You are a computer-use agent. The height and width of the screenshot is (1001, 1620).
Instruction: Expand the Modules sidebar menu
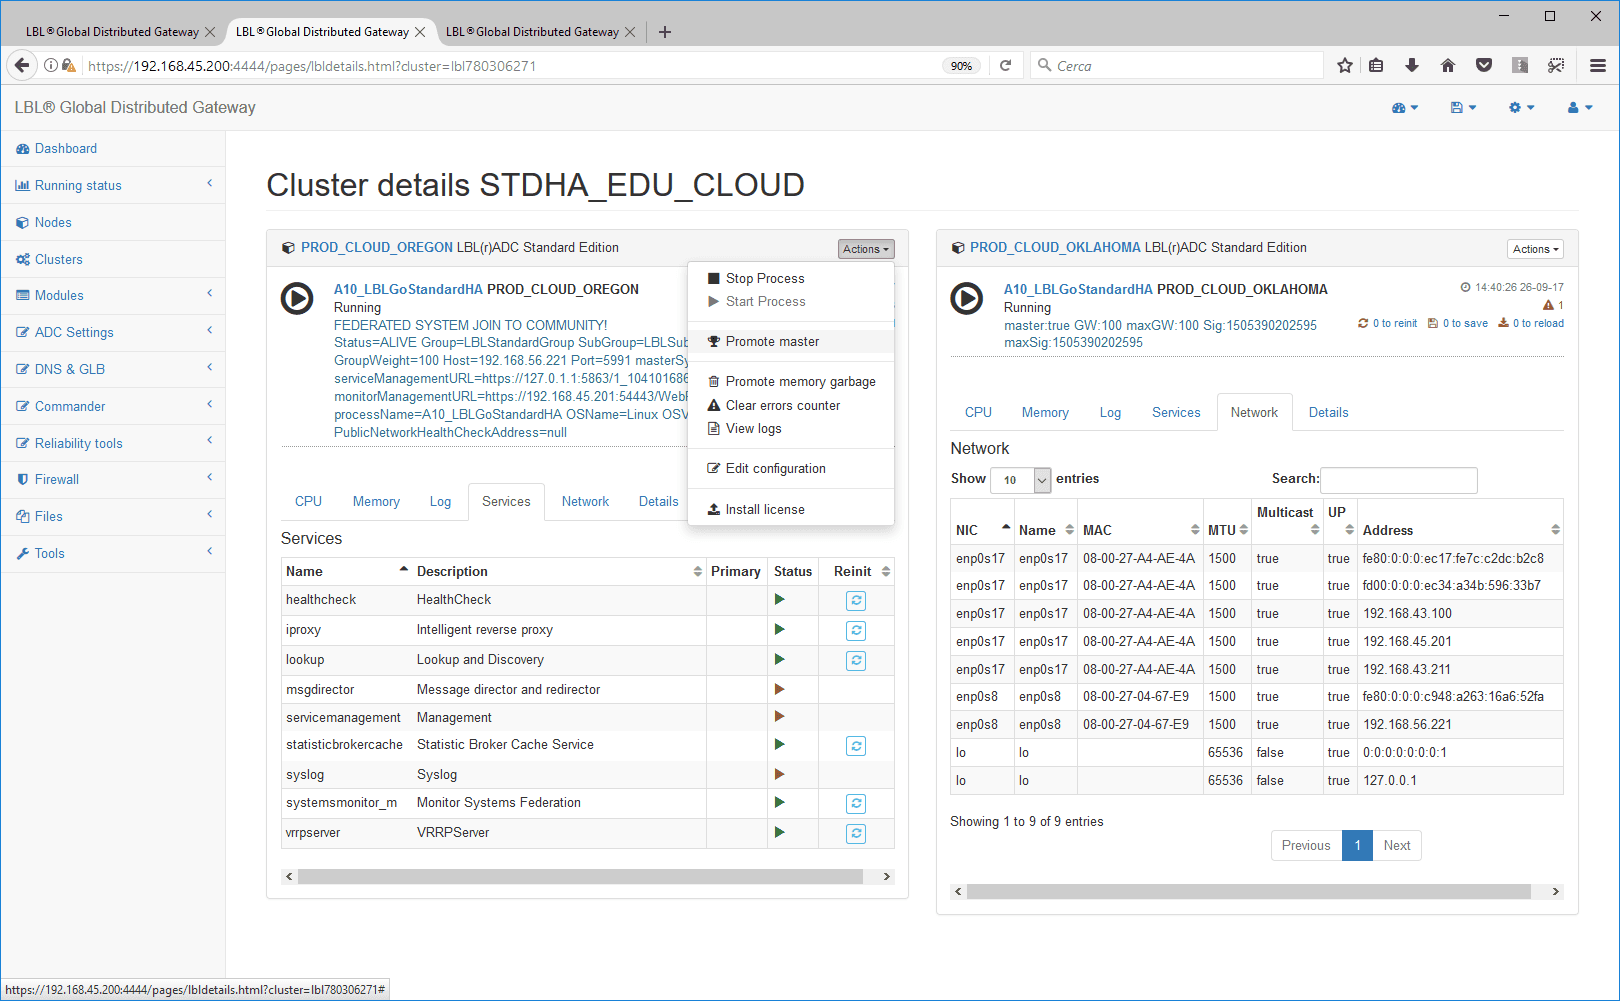point(112,295)
